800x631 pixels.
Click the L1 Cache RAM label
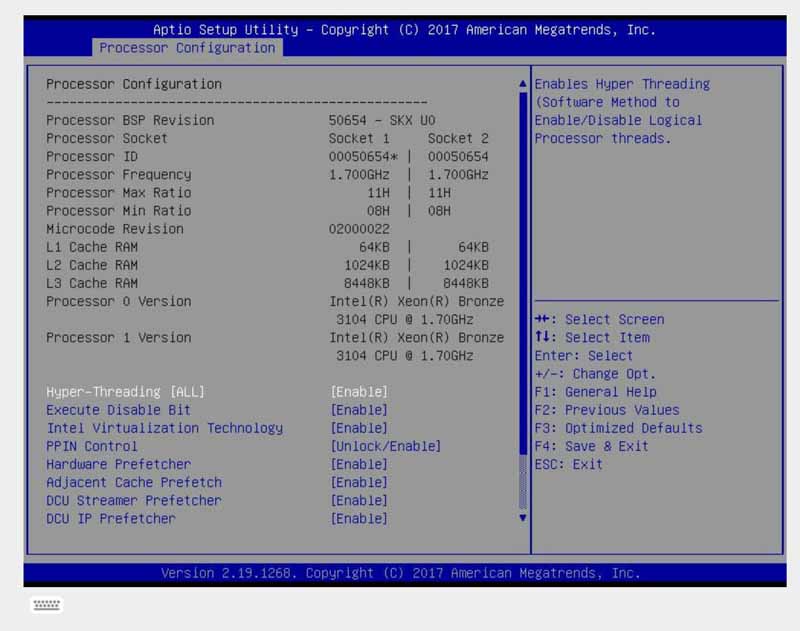[92, 247]
